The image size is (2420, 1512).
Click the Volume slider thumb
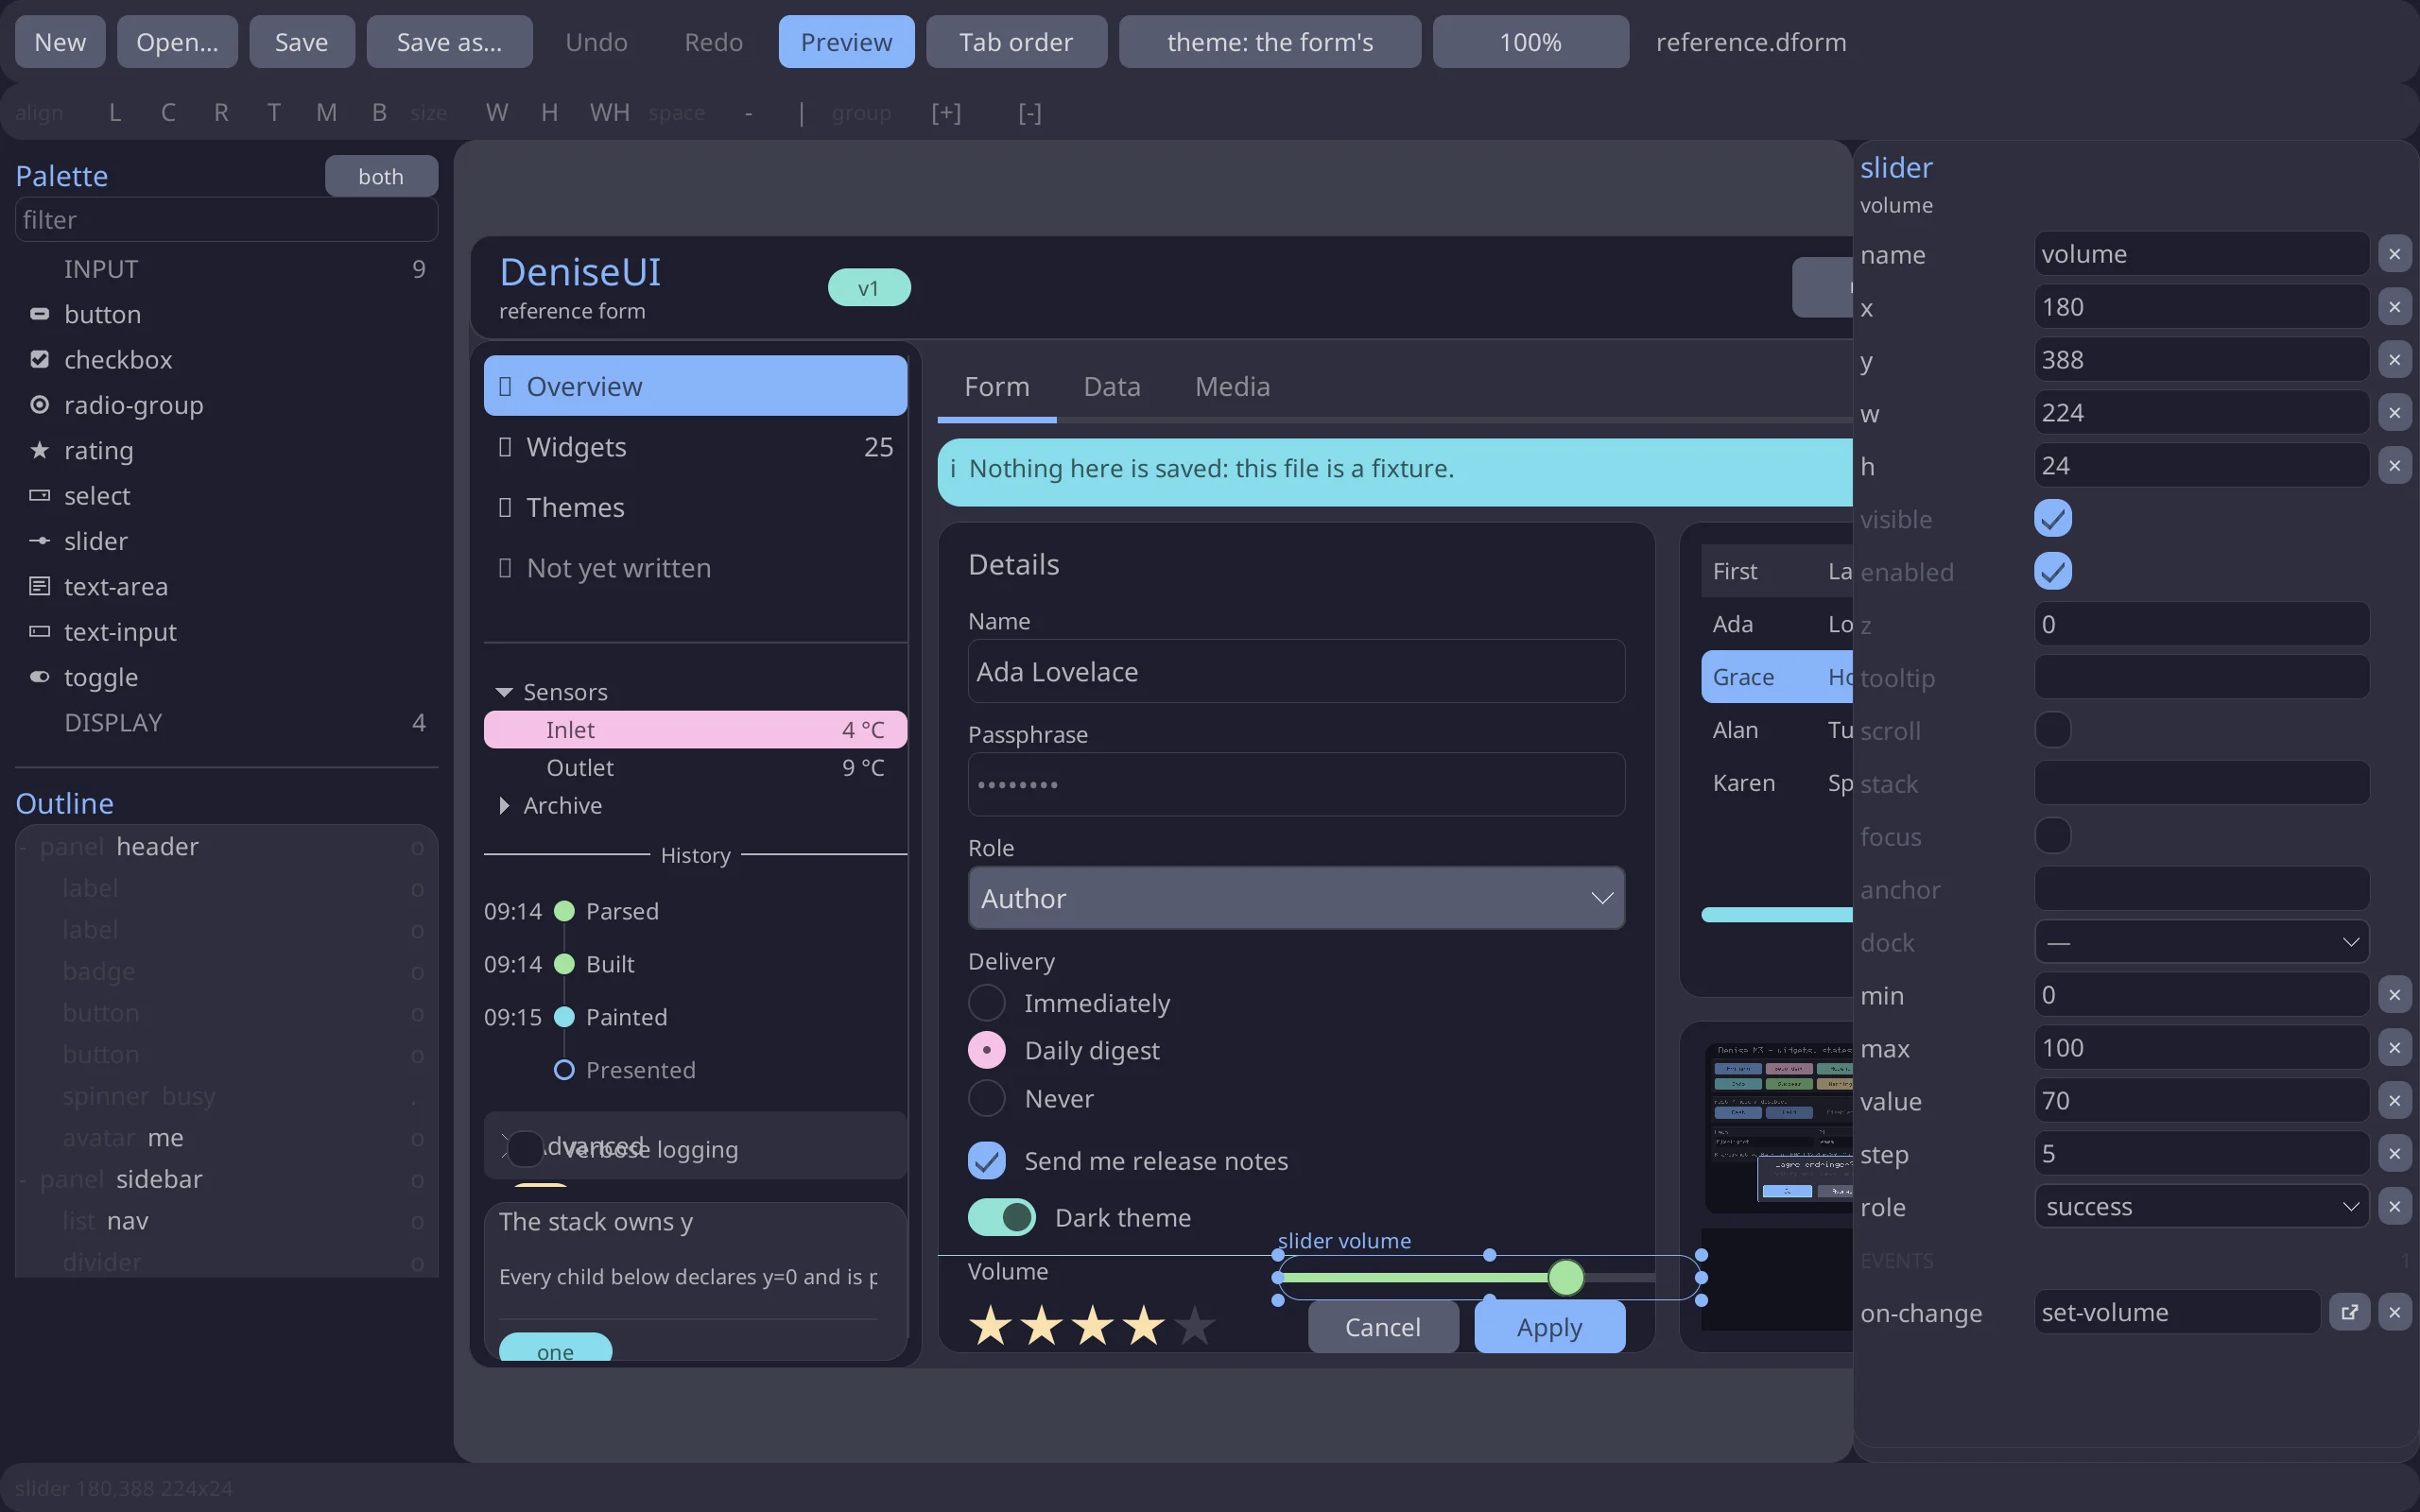tap(1566, 1277)
